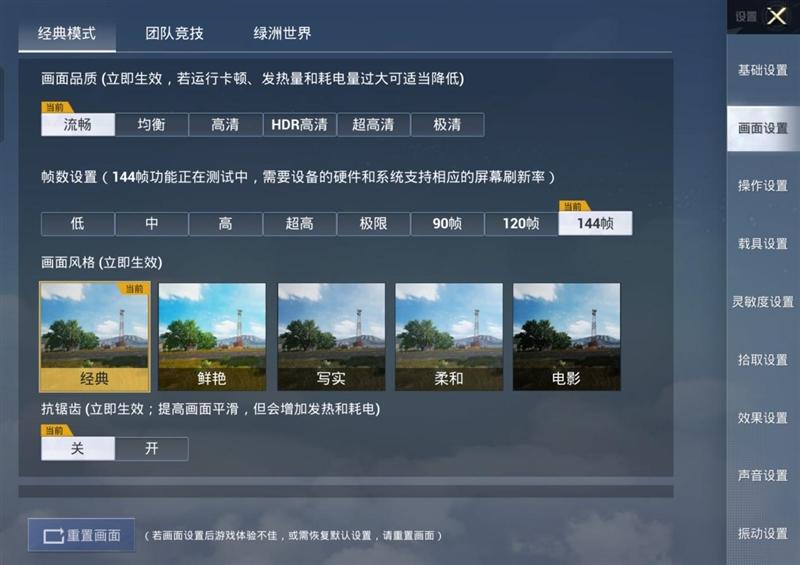Set graphics quality to 极清

pos(447,125)
